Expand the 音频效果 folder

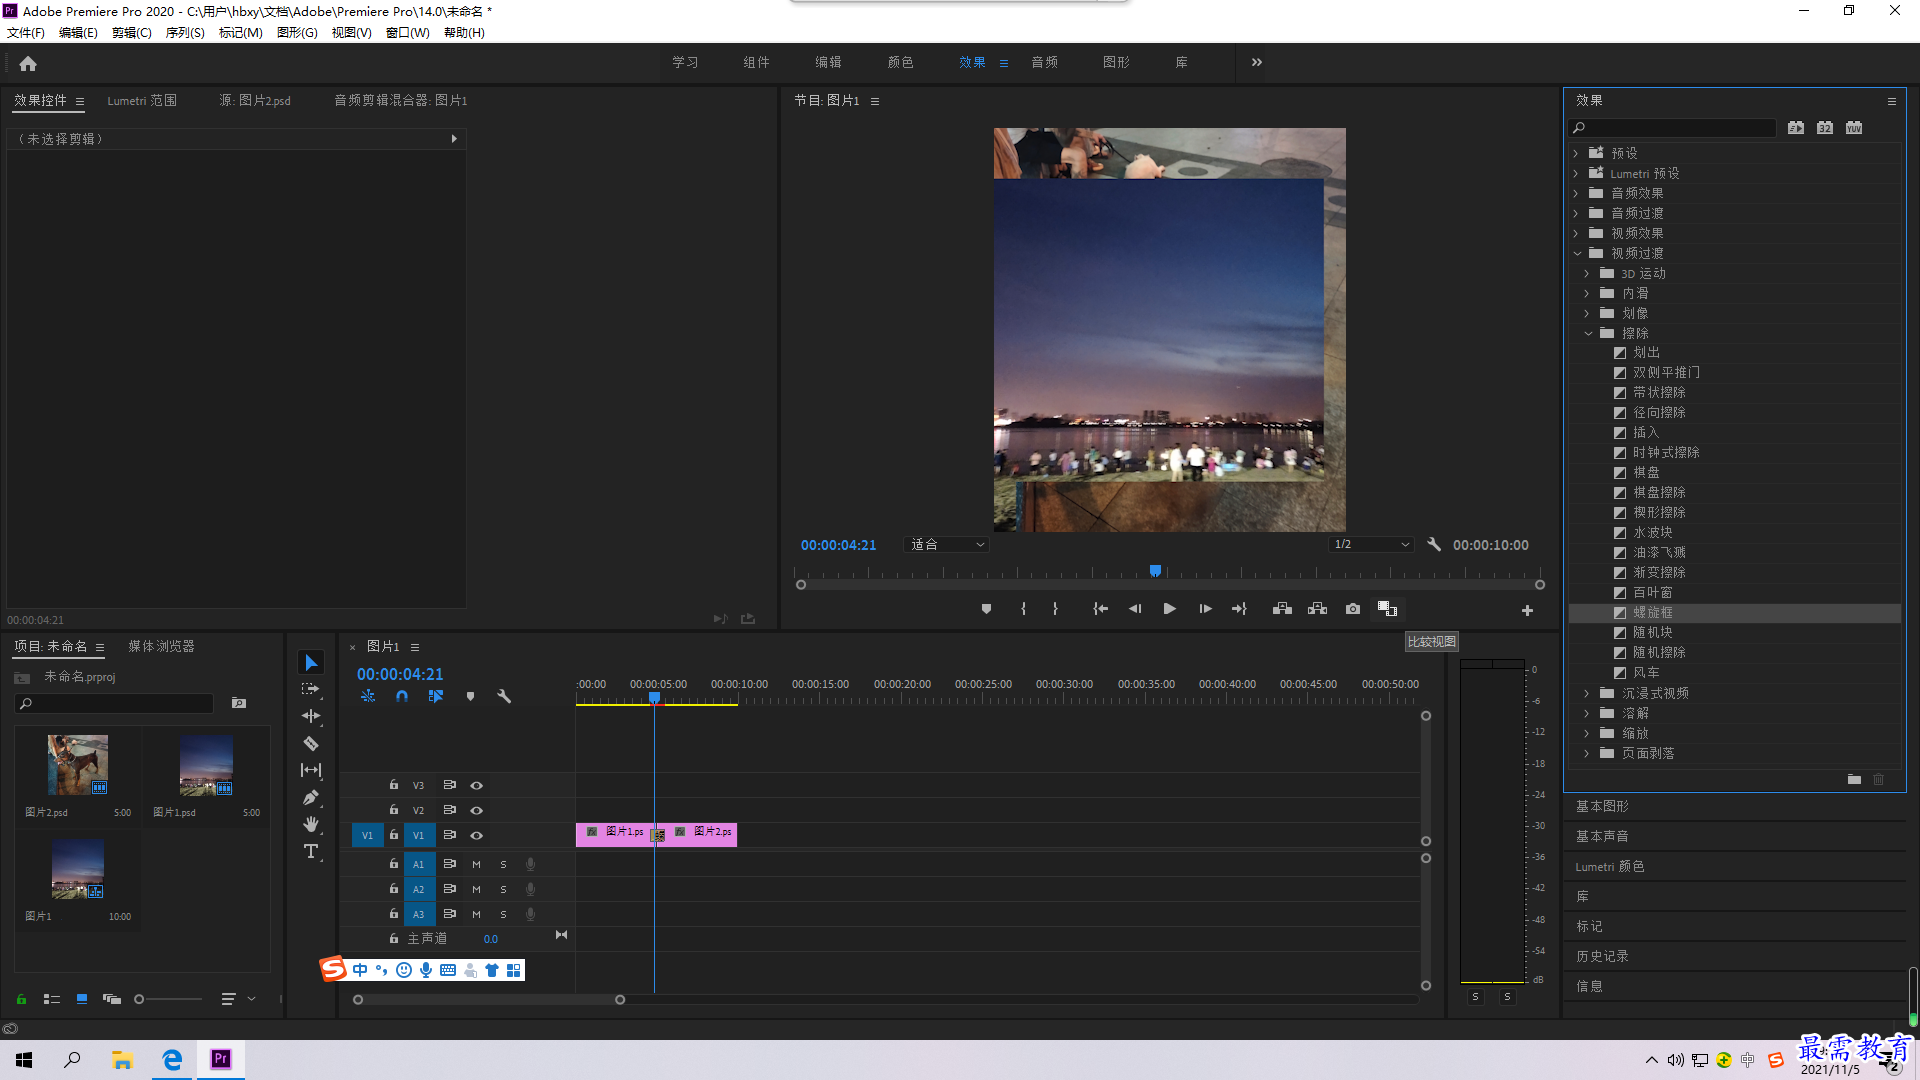(1576, 193)
